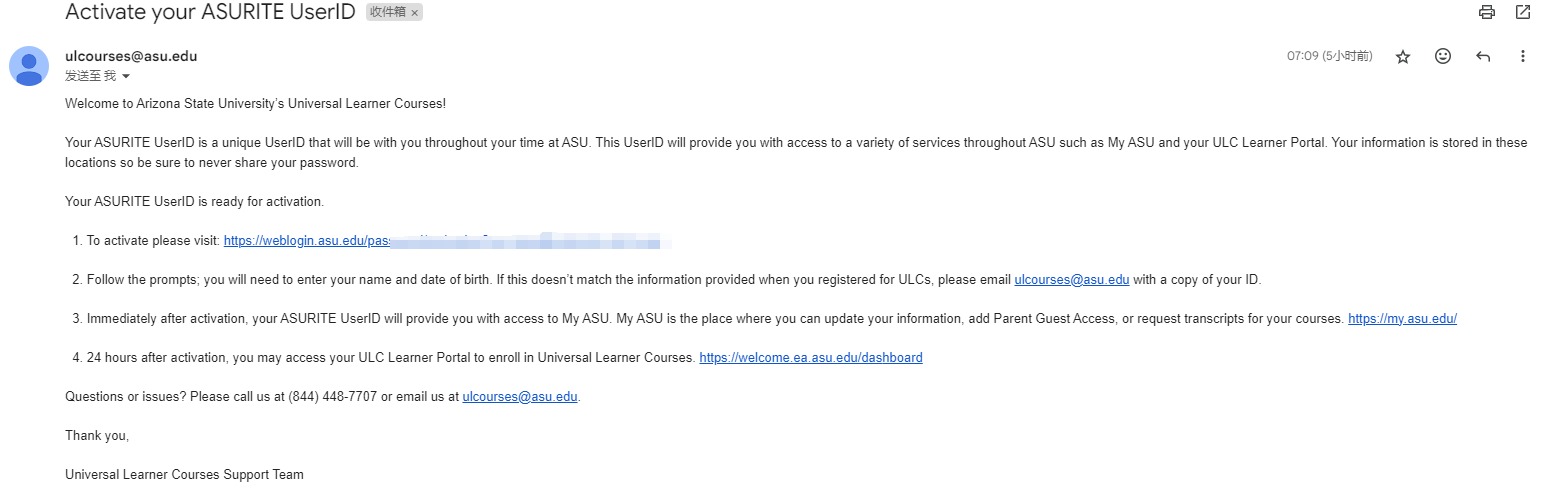Click the sender name ulcourses@asu.edu in the header
Screen dimensions: 1551x499
[131, 56]
